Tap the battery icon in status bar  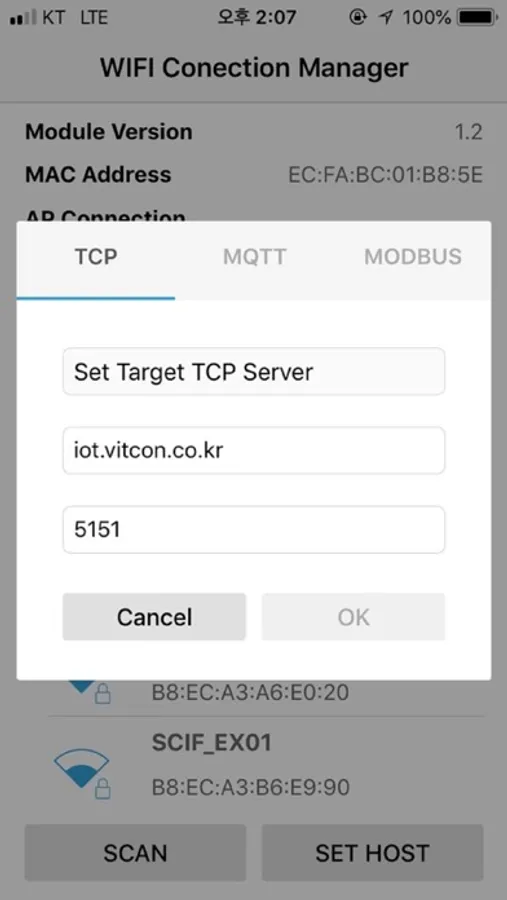pos(476,18)
